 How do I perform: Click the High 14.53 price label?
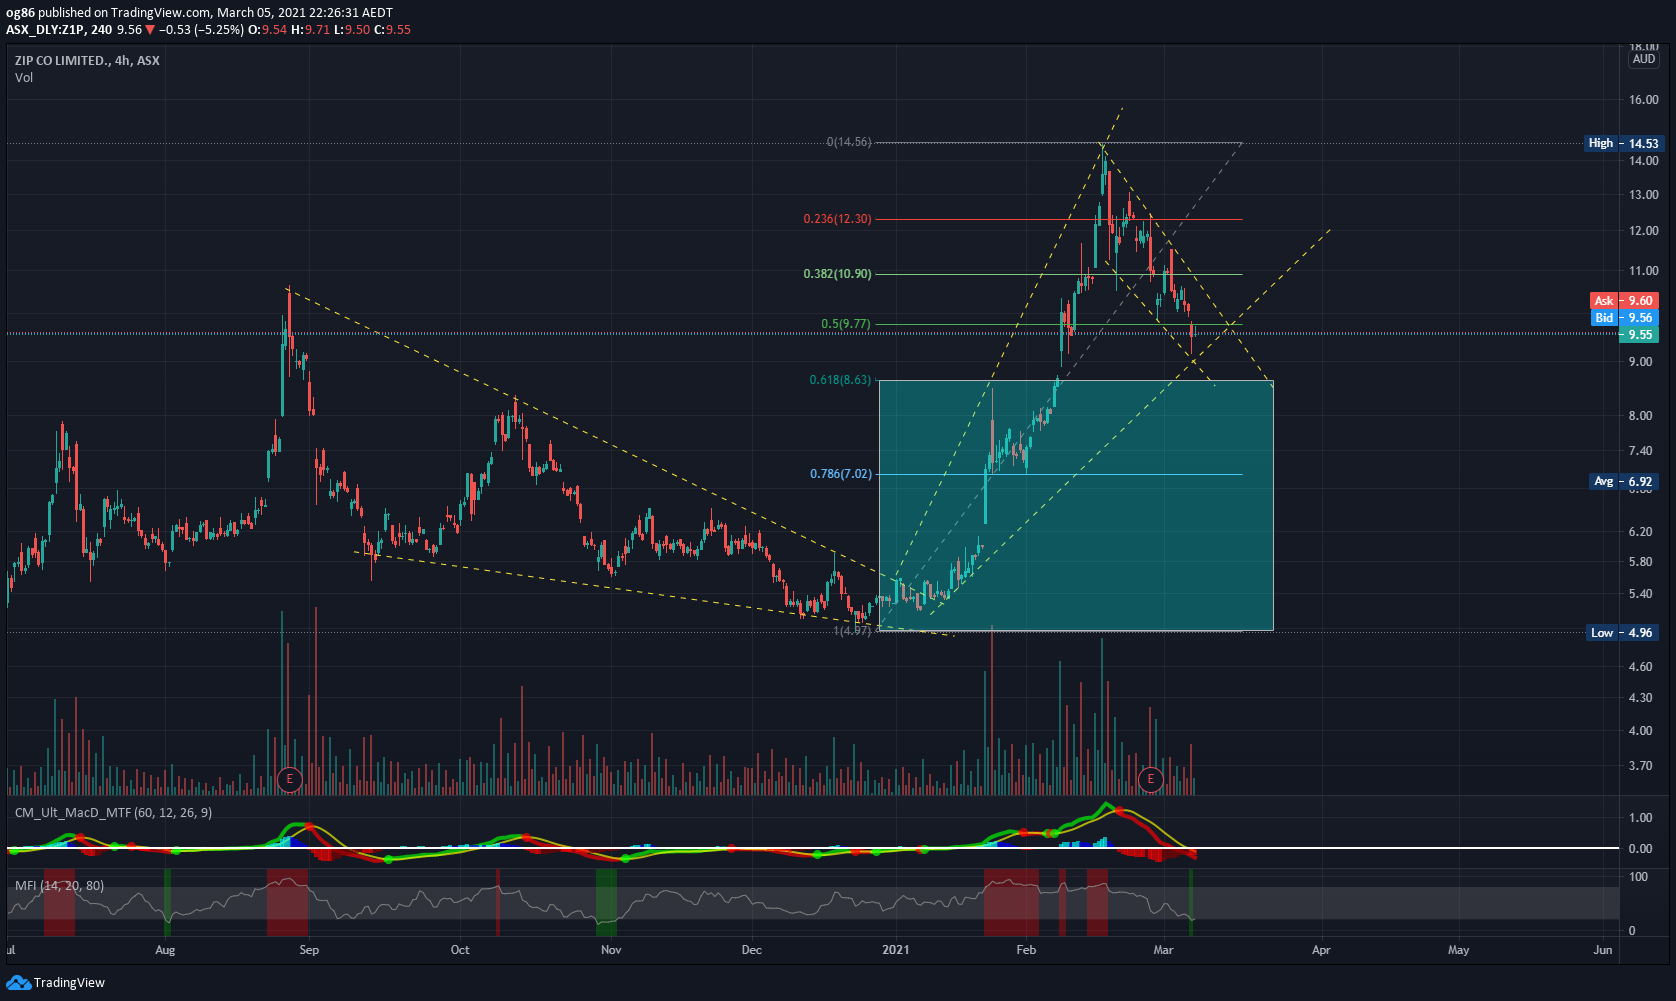pos(1624,143)
